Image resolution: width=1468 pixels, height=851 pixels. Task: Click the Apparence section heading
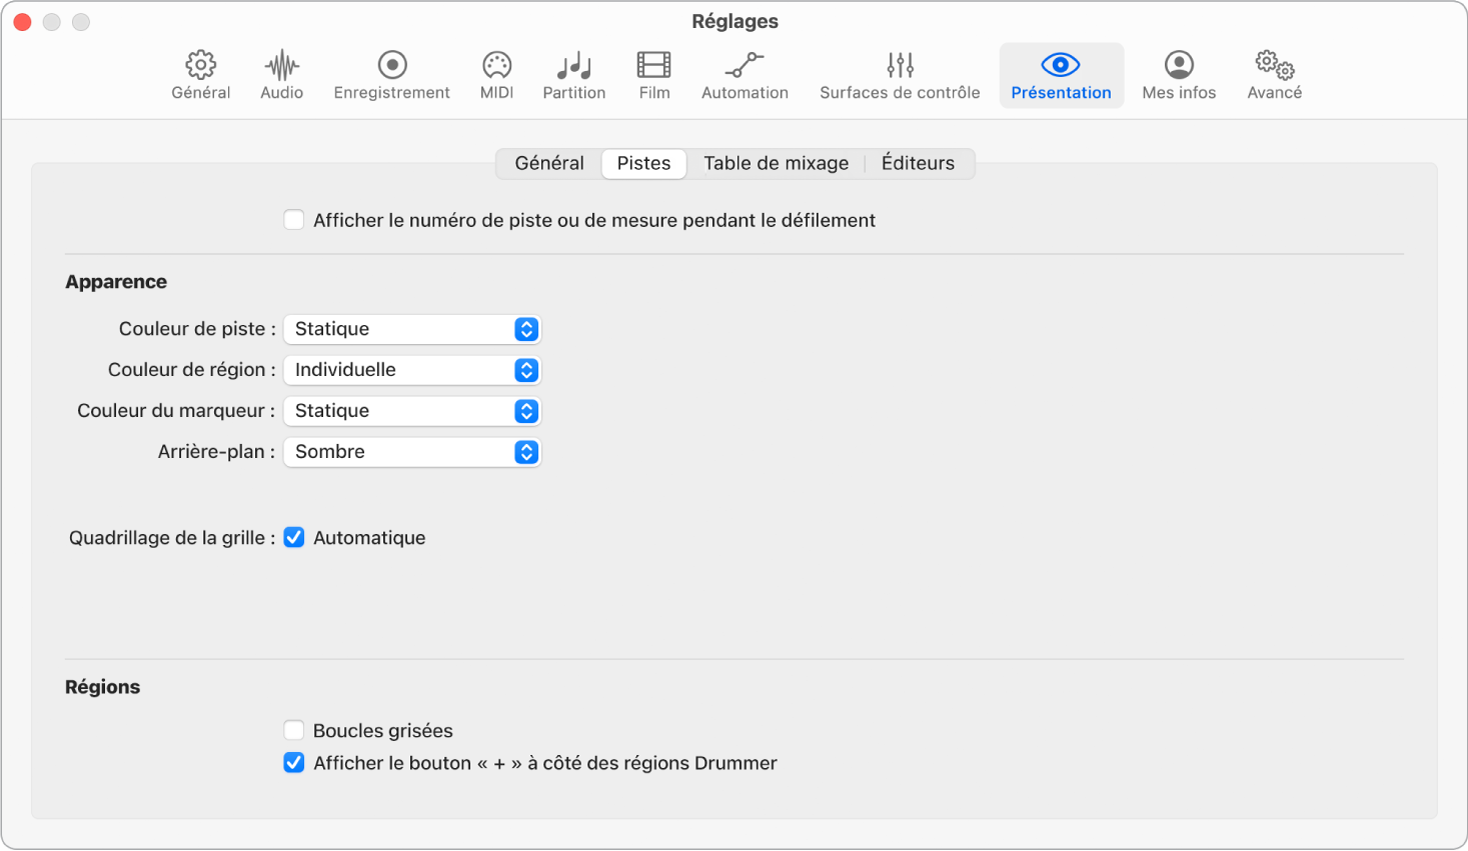point(116,282)
